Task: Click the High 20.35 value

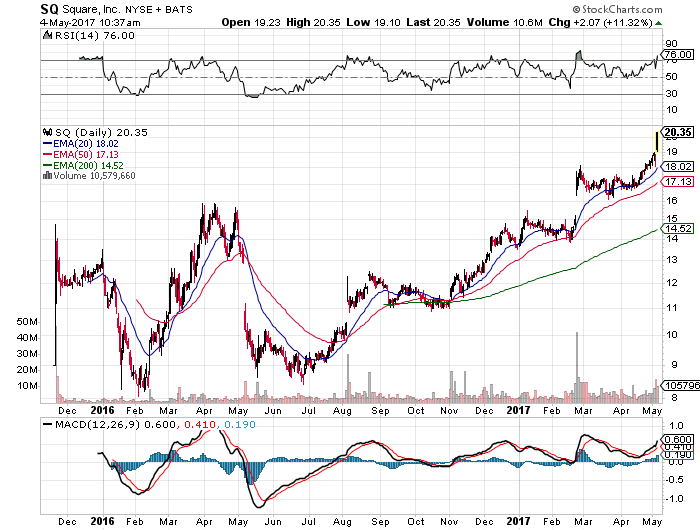Action: 313,22
